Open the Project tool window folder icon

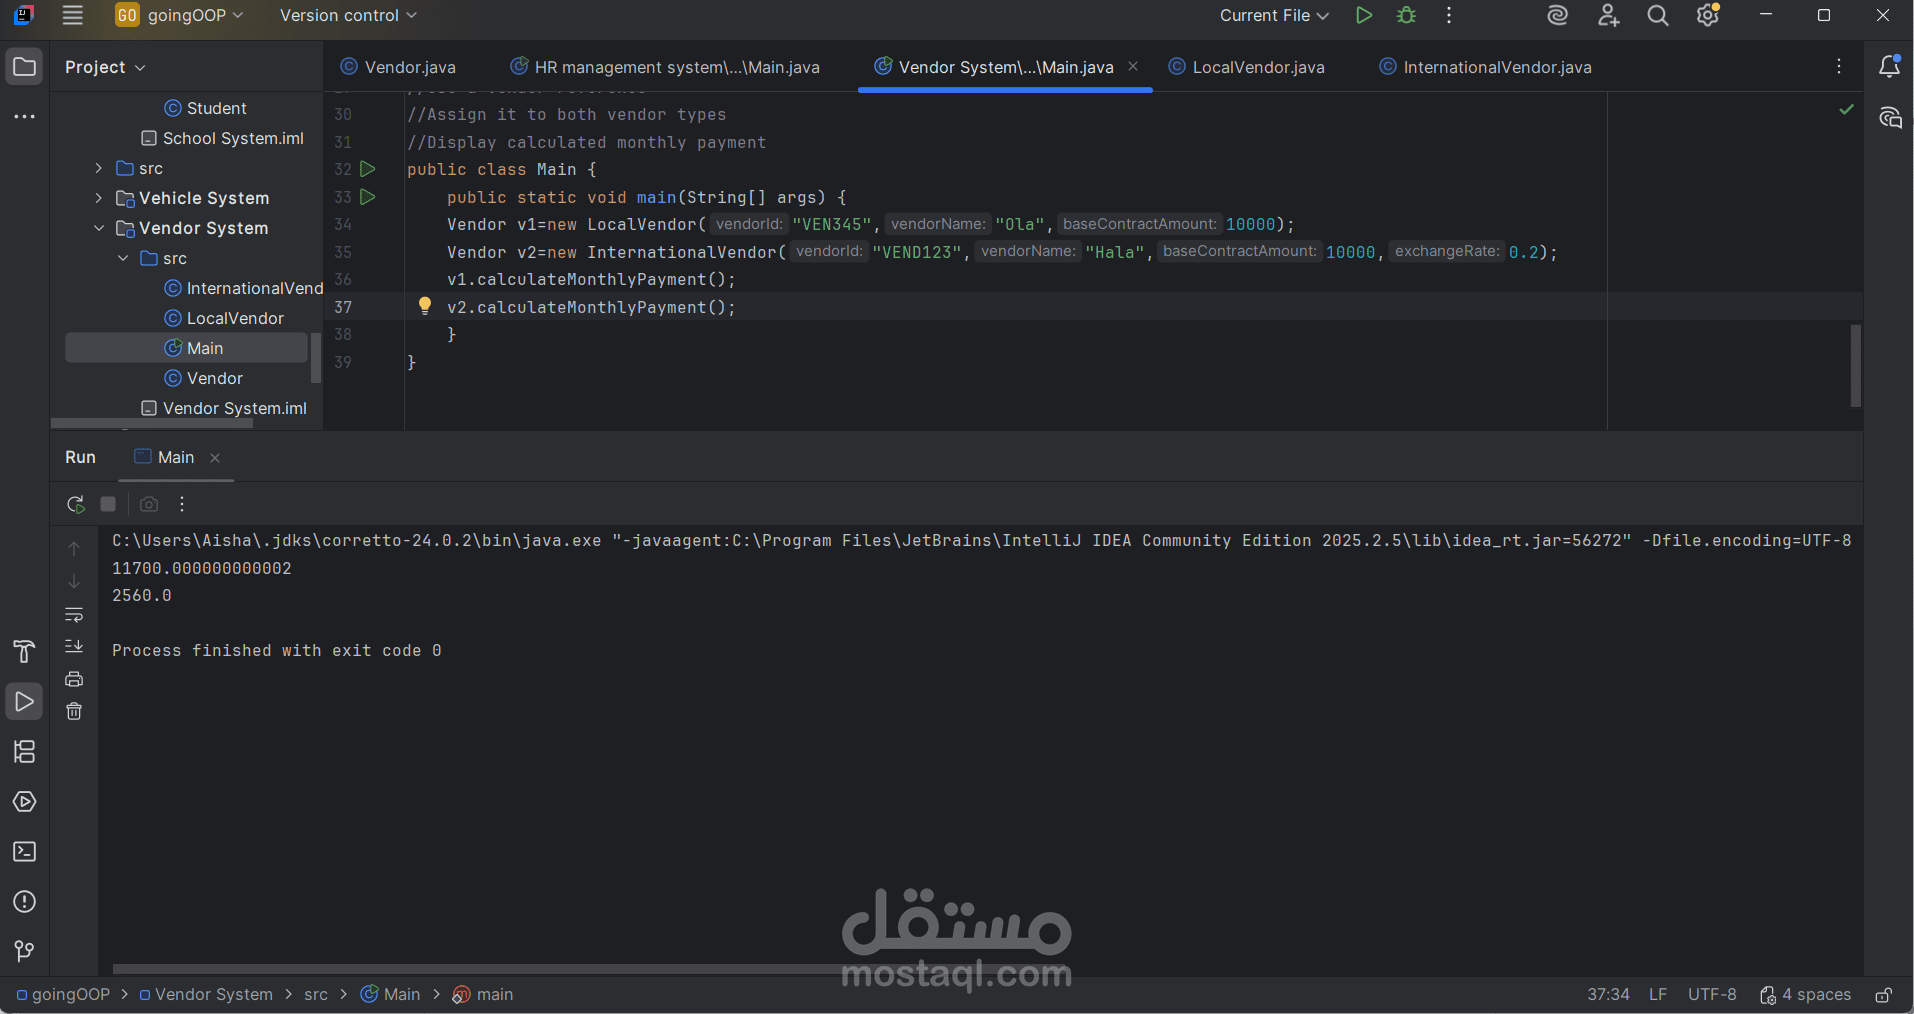25,67
